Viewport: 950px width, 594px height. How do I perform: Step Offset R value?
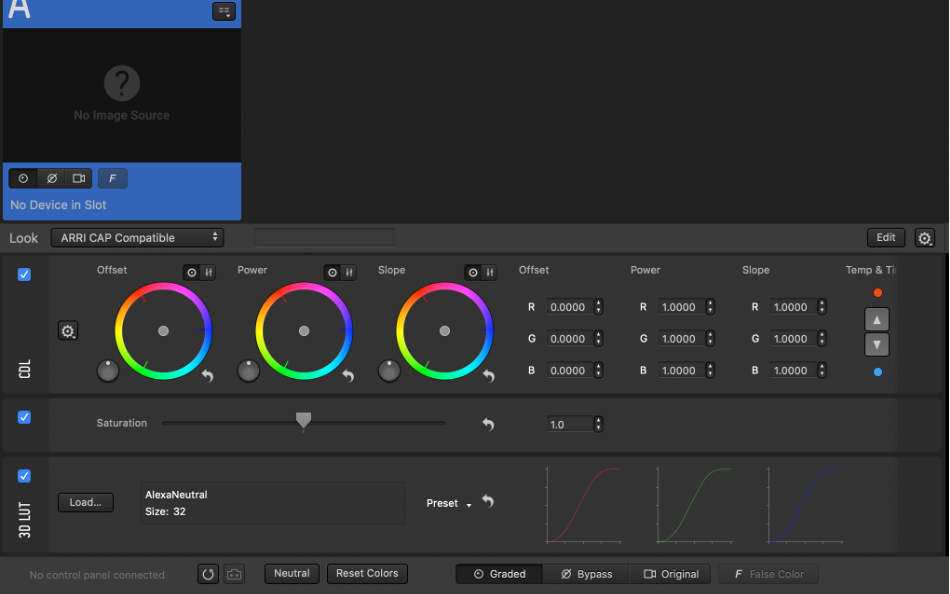pyautogui.click(x=598, y=307)
